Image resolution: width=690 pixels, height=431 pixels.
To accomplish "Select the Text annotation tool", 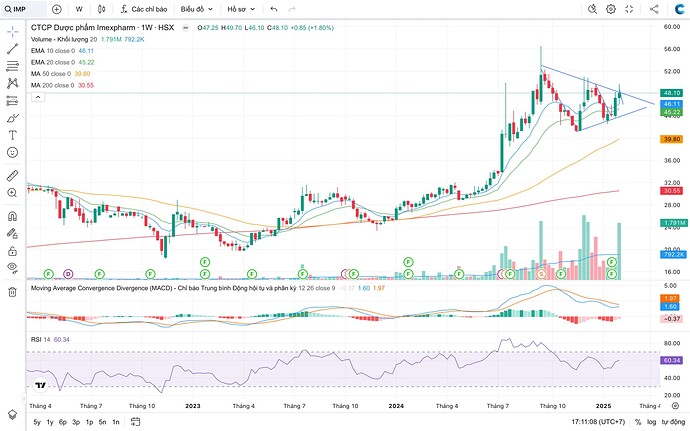I will point(12,134).
